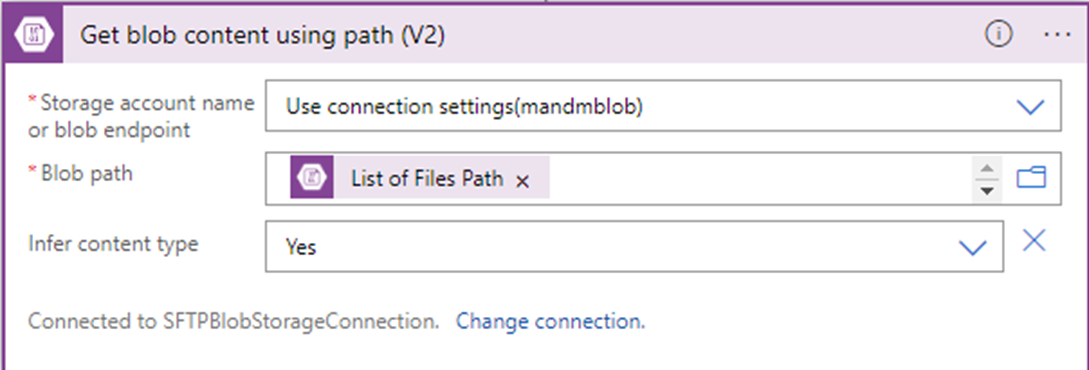Click the down arrow of Blob path stepper
This screenshot has width=1089, height=370.
(x=987, y=190)
